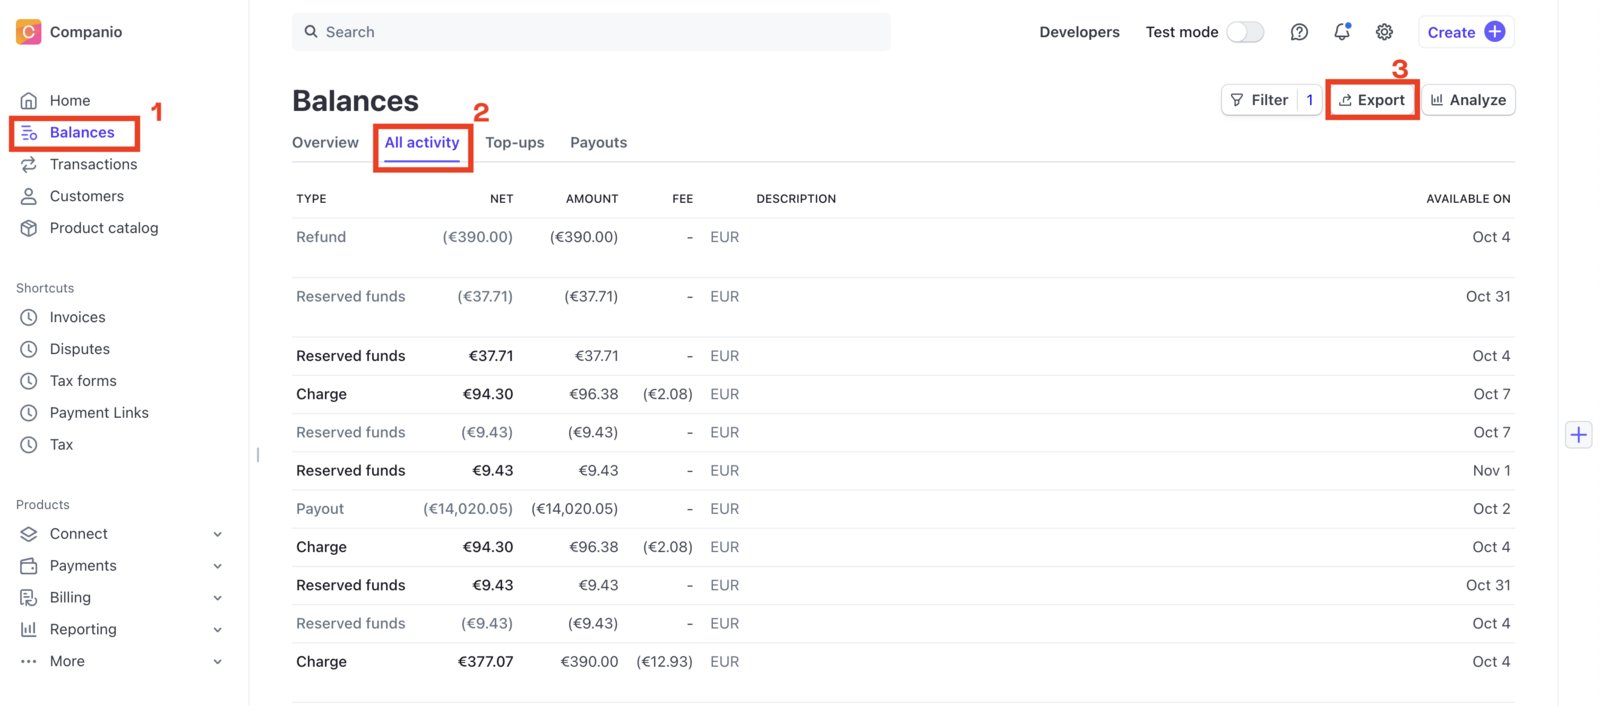Click the AVAILABLE ON column header
Image resolution: width=1600 pixels, height=706 pixels.
coord(1468,199)
